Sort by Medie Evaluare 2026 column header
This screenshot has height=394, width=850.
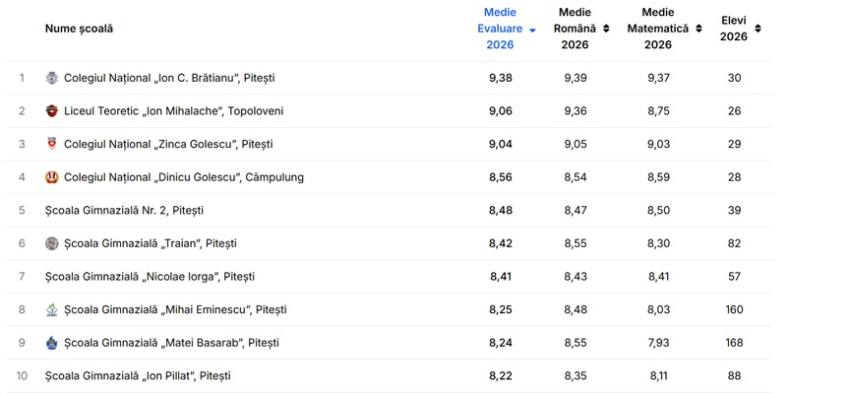click(x=500, y=29)
